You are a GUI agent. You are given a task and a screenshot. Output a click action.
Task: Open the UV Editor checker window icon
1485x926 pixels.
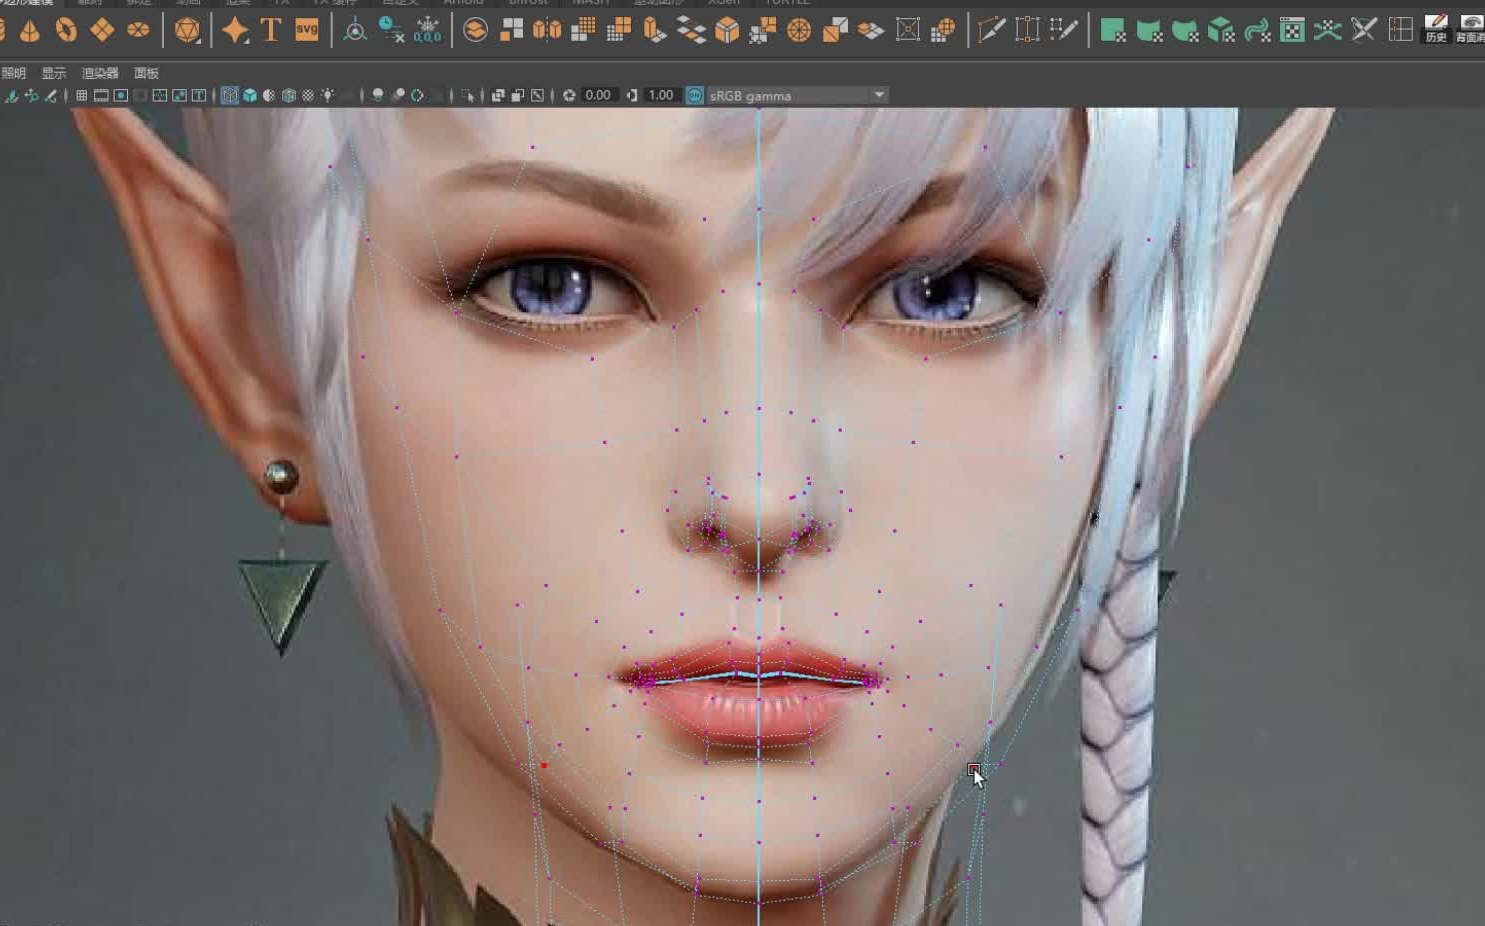pos(1292,30)
